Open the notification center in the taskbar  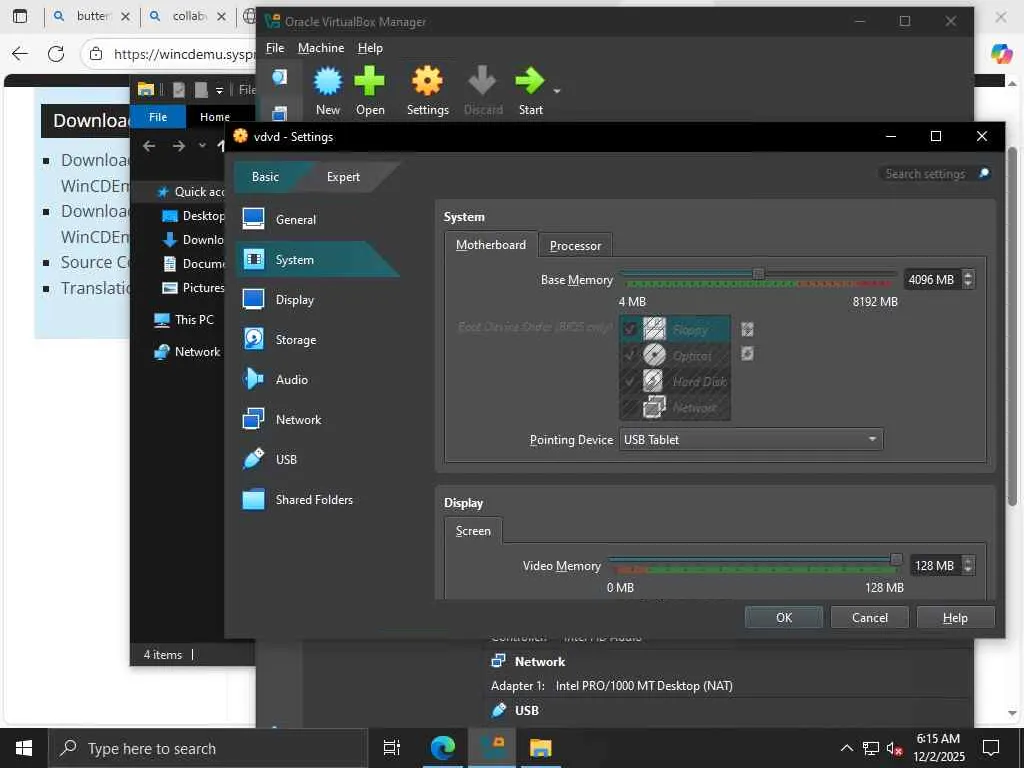click(991, 748)
